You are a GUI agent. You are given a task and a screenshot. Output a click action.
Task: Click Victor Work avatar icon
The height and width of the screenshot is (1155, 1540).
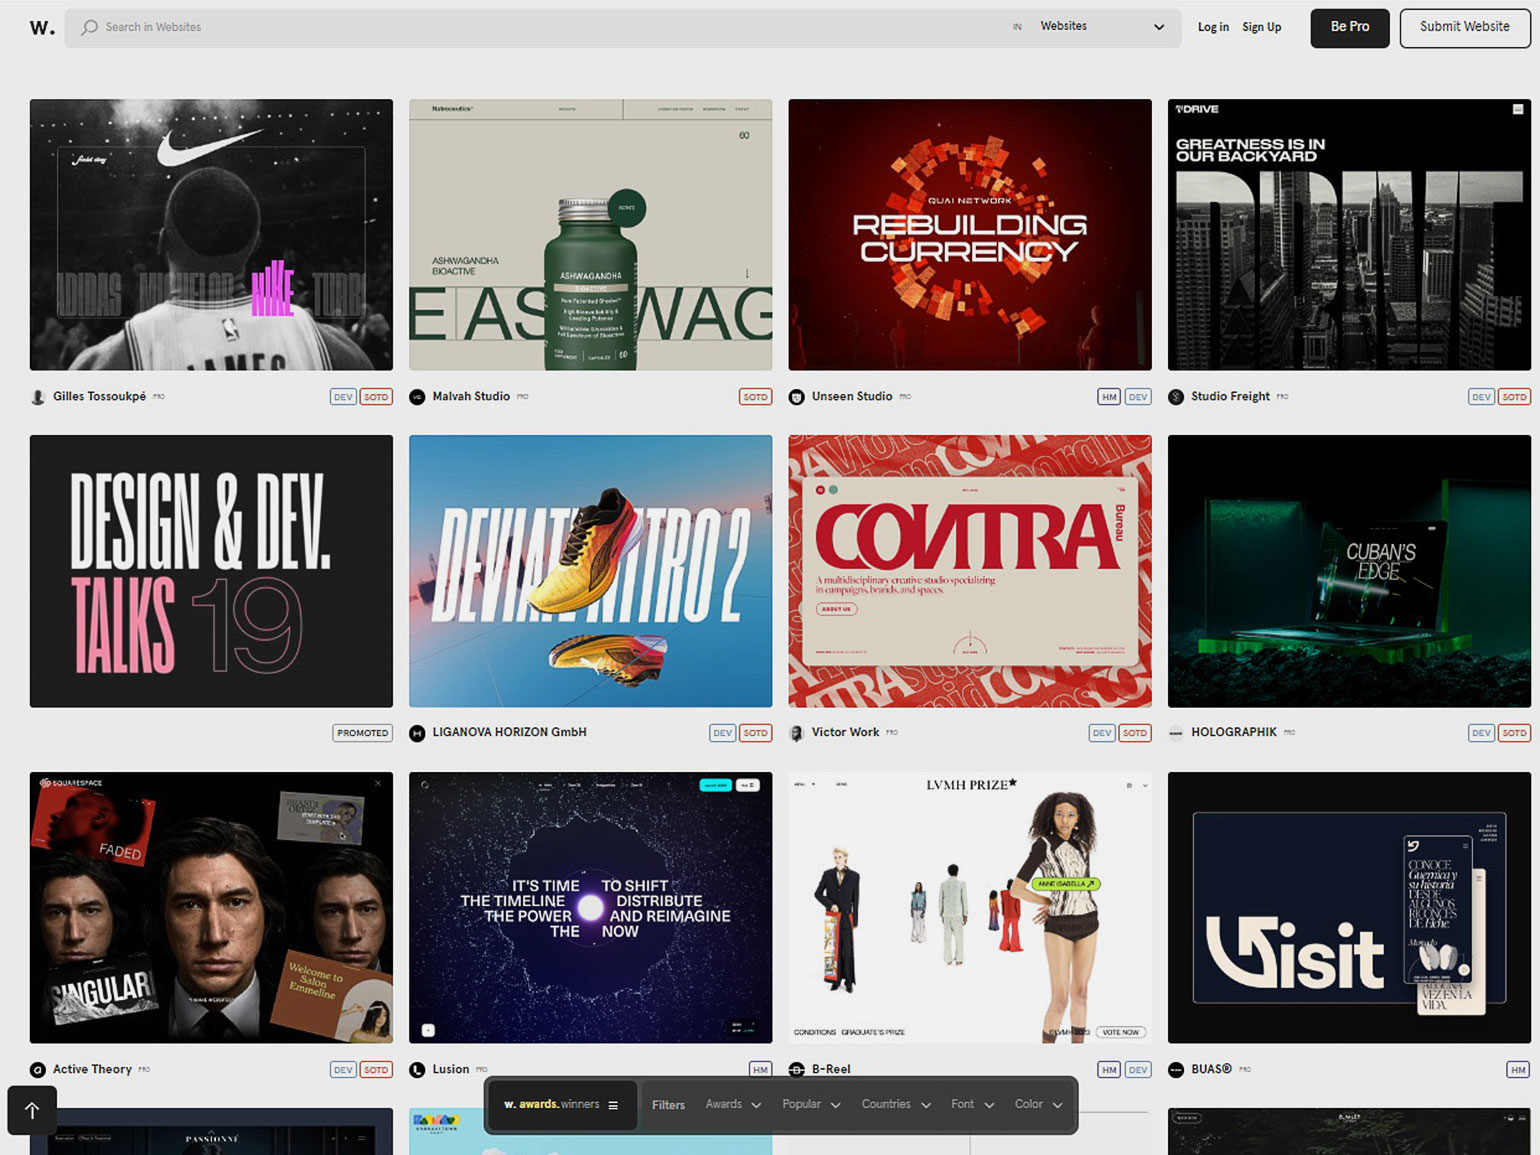(x=796, y=733)
